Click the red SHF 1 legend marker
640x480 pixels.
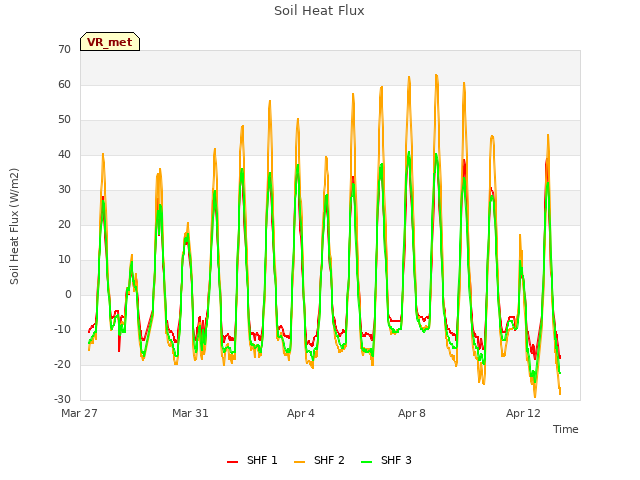point(233,461)
